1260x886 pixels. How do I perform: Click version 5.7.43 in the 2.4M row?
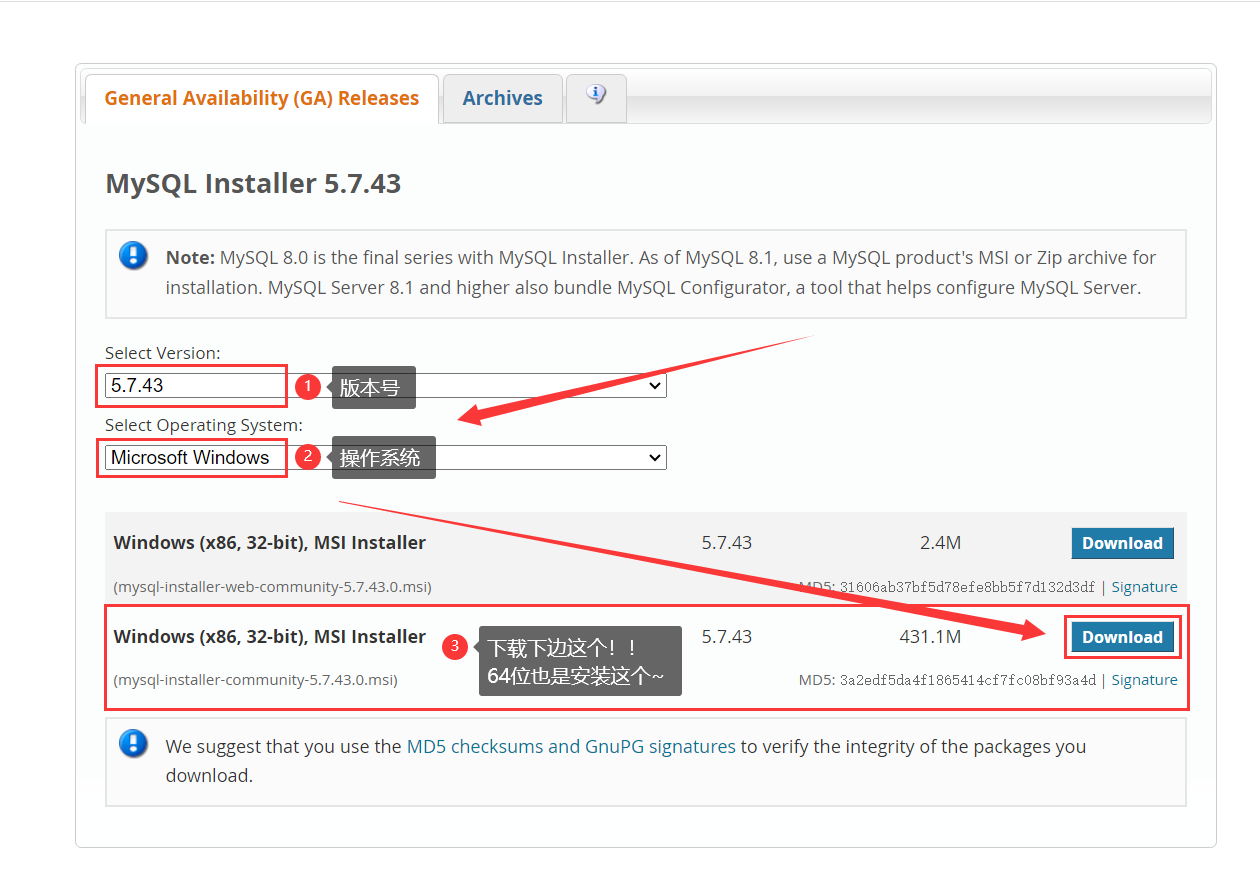727,543
